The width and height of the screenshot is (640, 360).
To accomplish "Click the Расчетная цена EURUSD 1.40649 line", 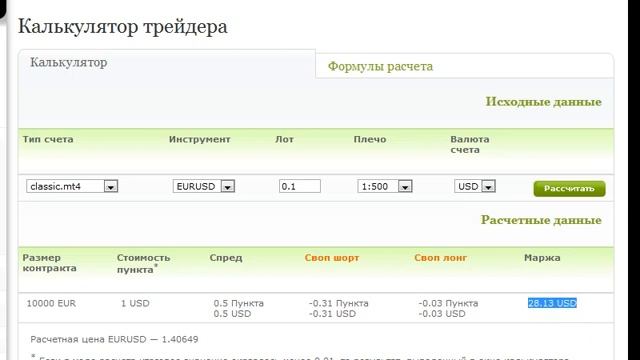I will [114, 339].
